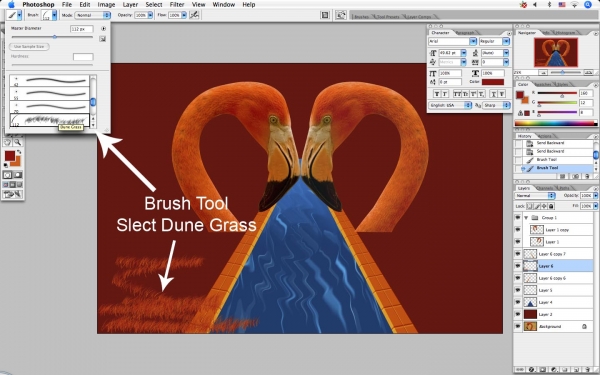Open the English: USA language dropdown
Viewport: 600px width, 375px height.
pyautogui.click(x=450, y=105)
